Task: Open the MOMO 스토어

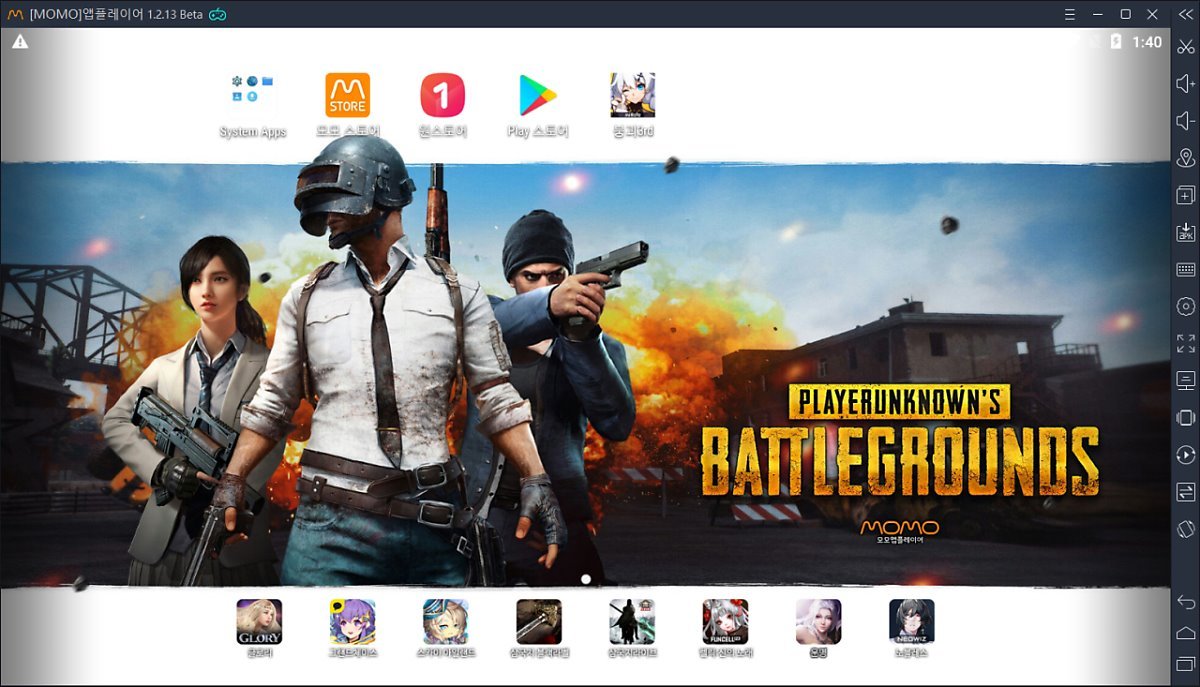Action: click(x=346, y=94)
